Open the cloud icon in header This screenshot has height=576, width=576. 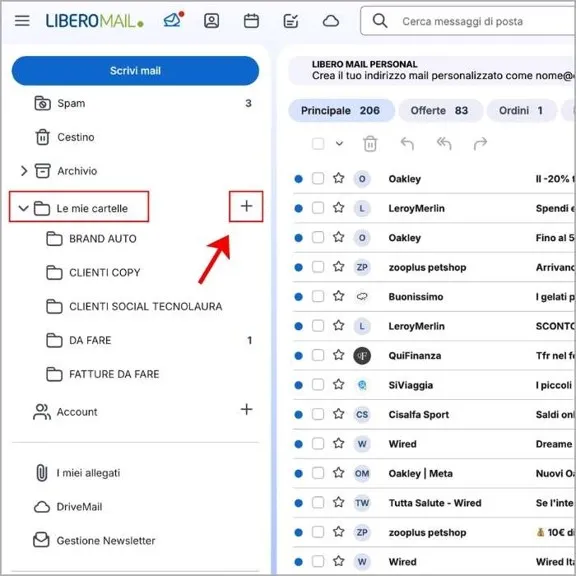click(331, 21)
